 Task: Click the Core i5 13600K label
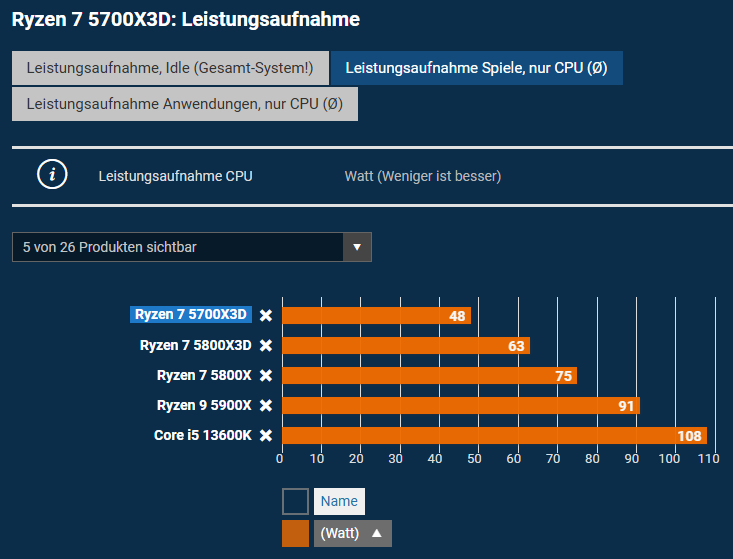[202, 435]
